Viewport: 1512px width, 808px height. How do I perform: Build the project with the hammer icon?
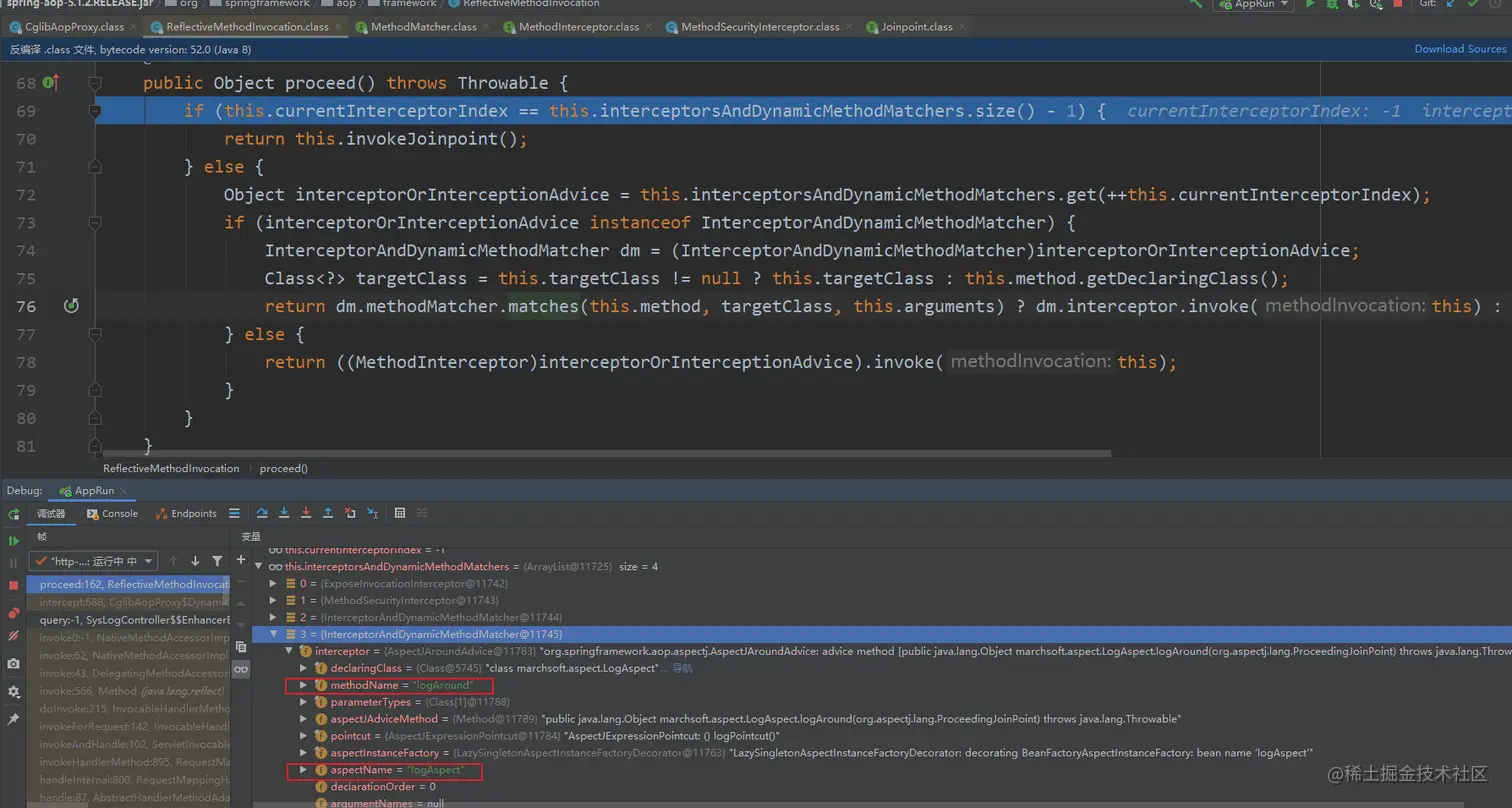tap(1196, 4)
